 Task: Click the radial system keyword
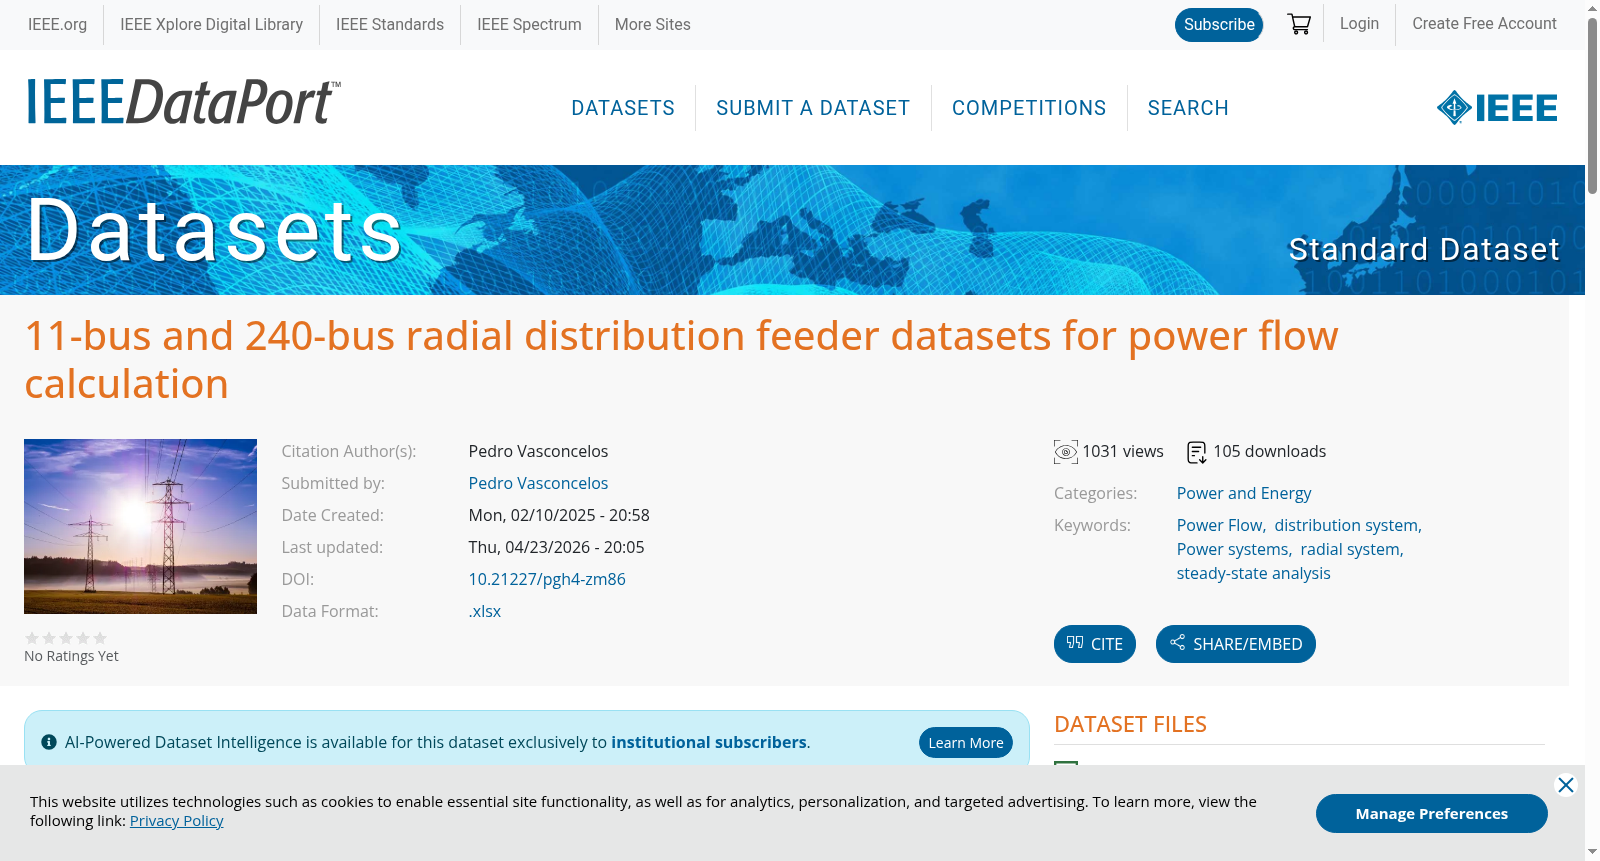click(1350, 549)
